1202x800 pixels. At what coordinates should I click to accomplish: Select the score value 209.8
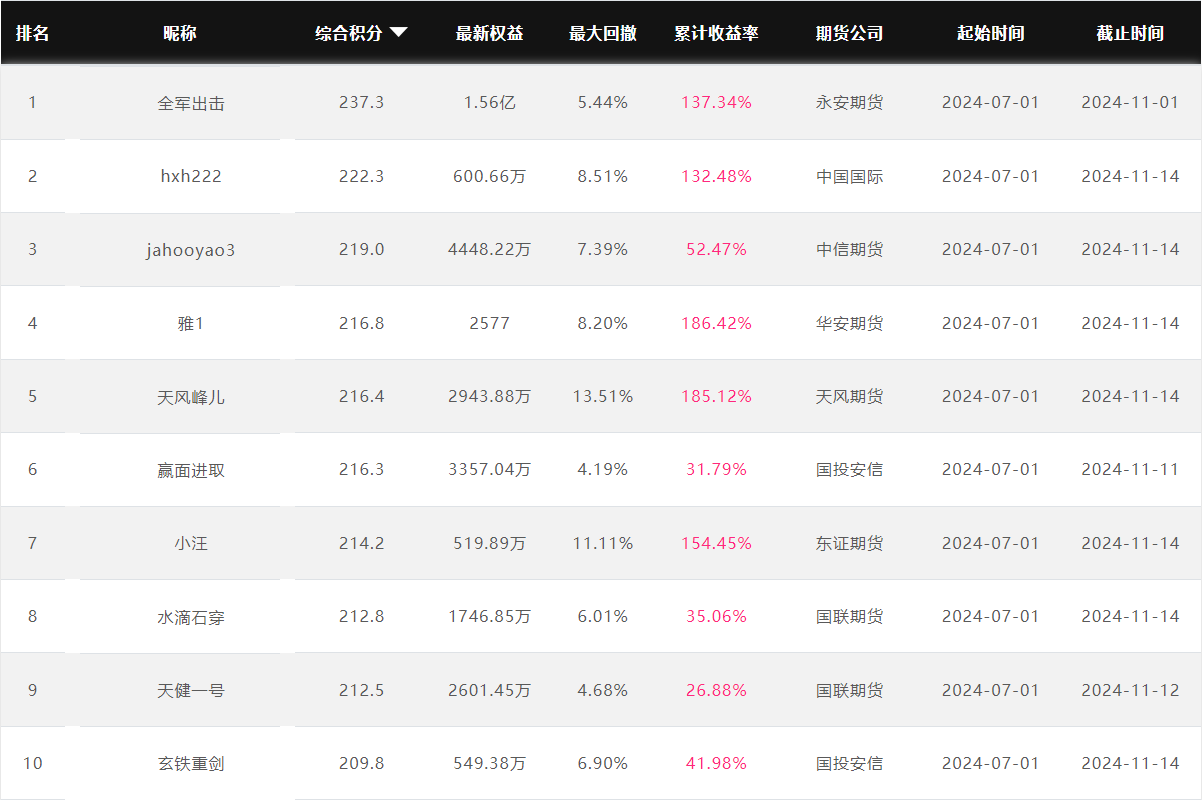coord(362,763)
